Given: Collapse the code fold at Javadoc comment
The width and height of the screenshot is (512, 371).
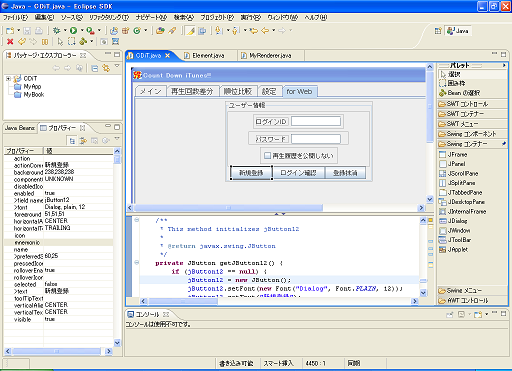Looking at the screenshot, I should (137, 220).
